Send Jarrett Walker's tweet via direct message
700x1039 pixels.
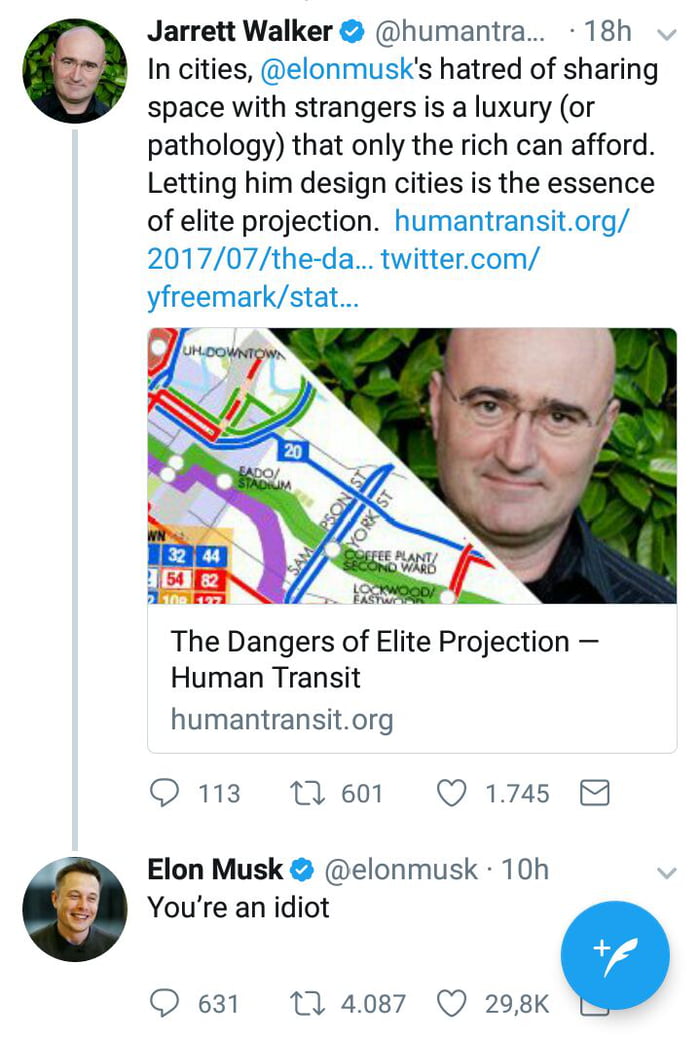point(595,794)
